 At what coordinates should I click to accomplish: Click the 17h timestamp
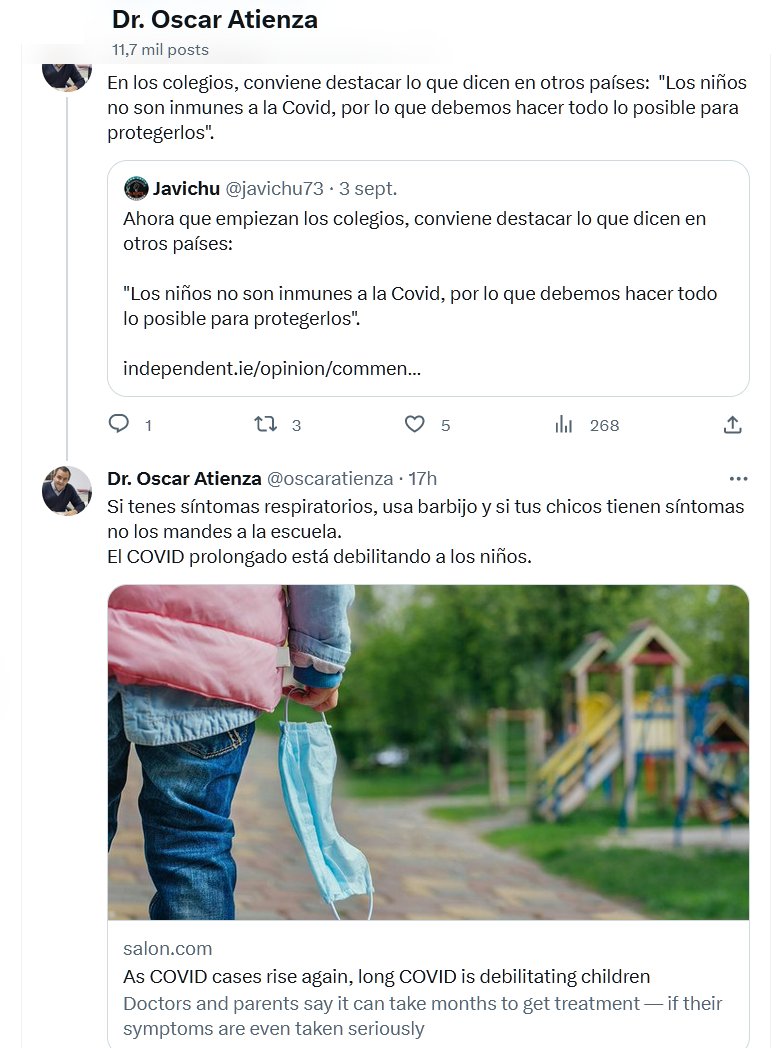(x=423, y=479)
